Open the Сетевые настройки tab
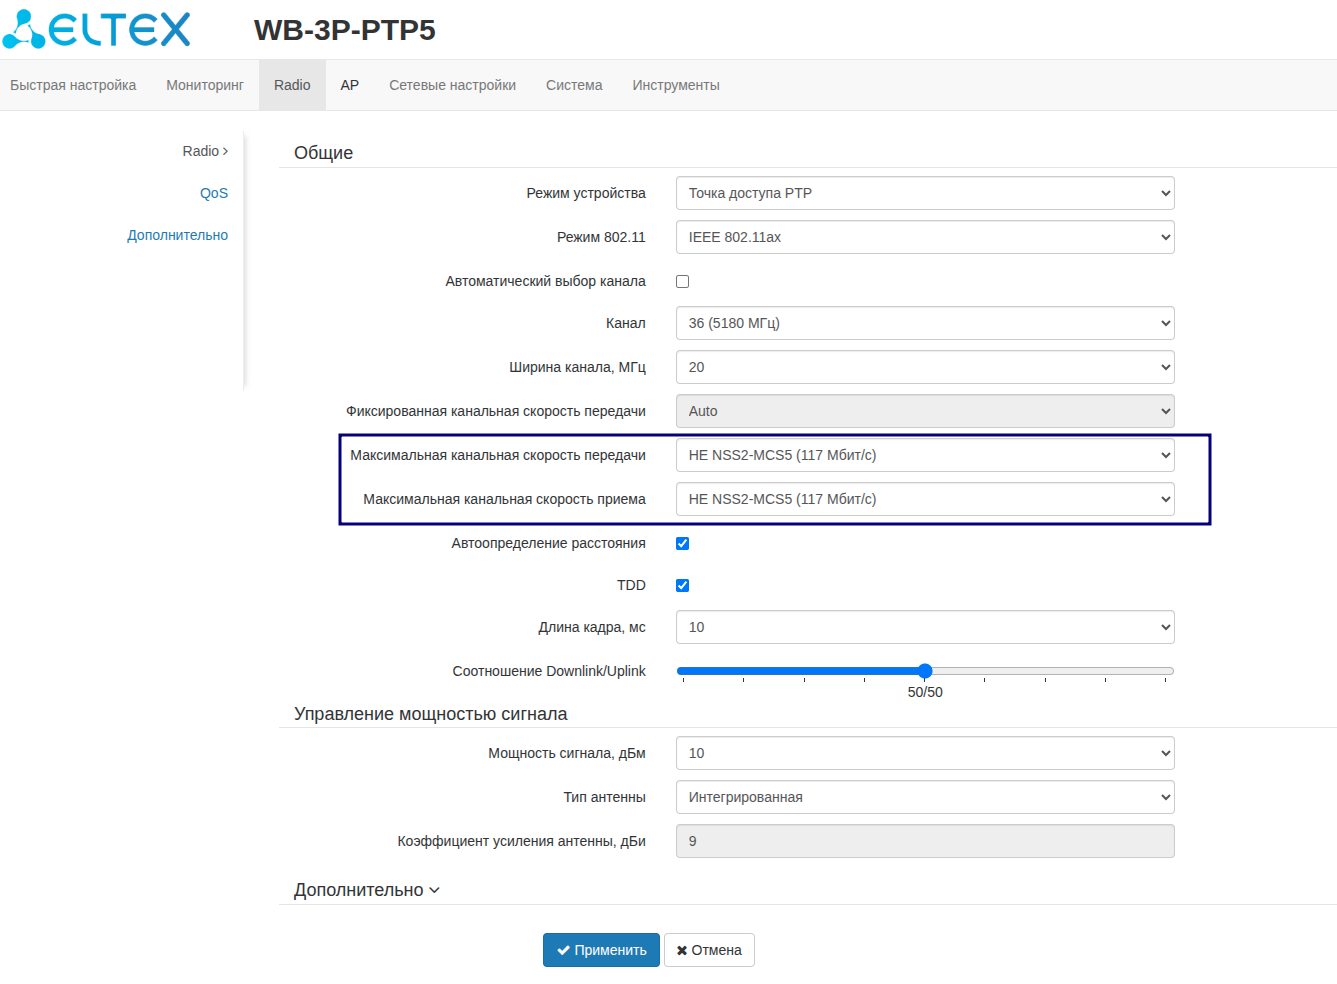 coord(452,85)
